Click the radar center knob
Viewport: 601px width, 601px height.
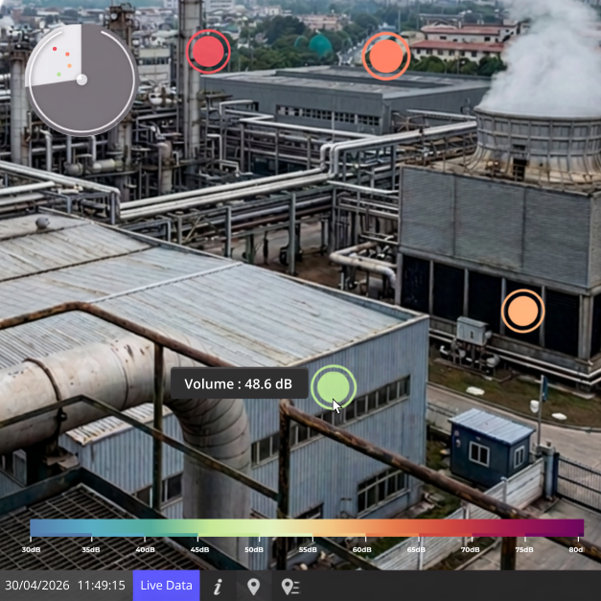[x=82, y=80]
